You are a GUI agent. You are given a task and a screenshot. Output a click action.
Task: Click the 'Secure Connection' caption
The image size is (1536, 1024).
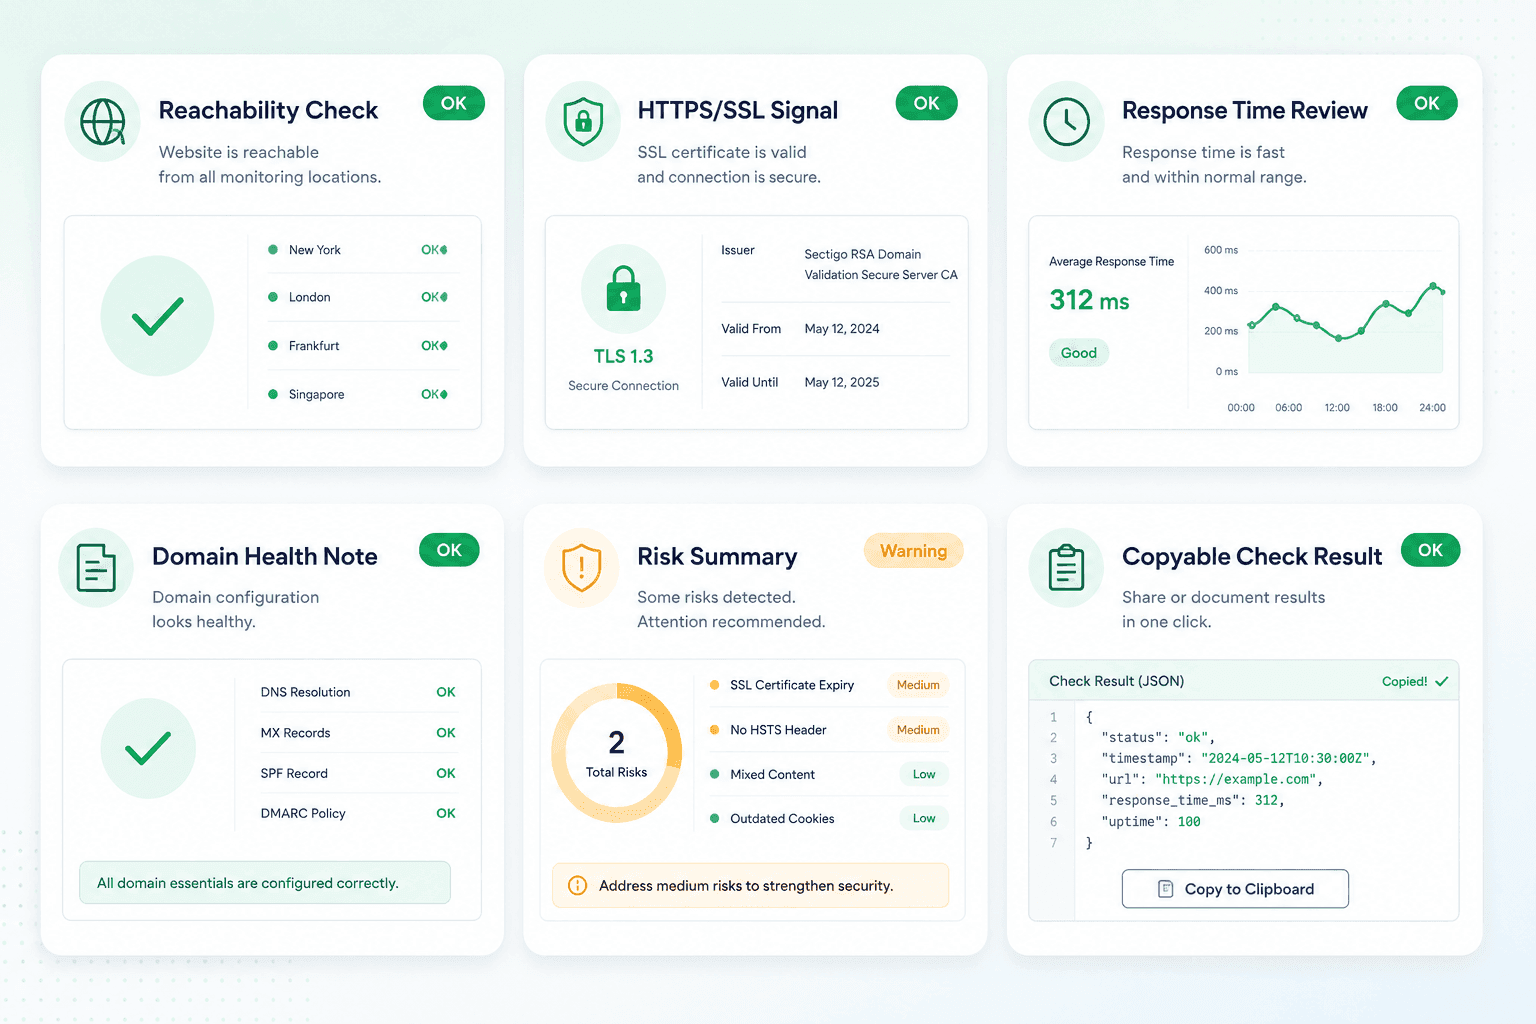point(623,386)
